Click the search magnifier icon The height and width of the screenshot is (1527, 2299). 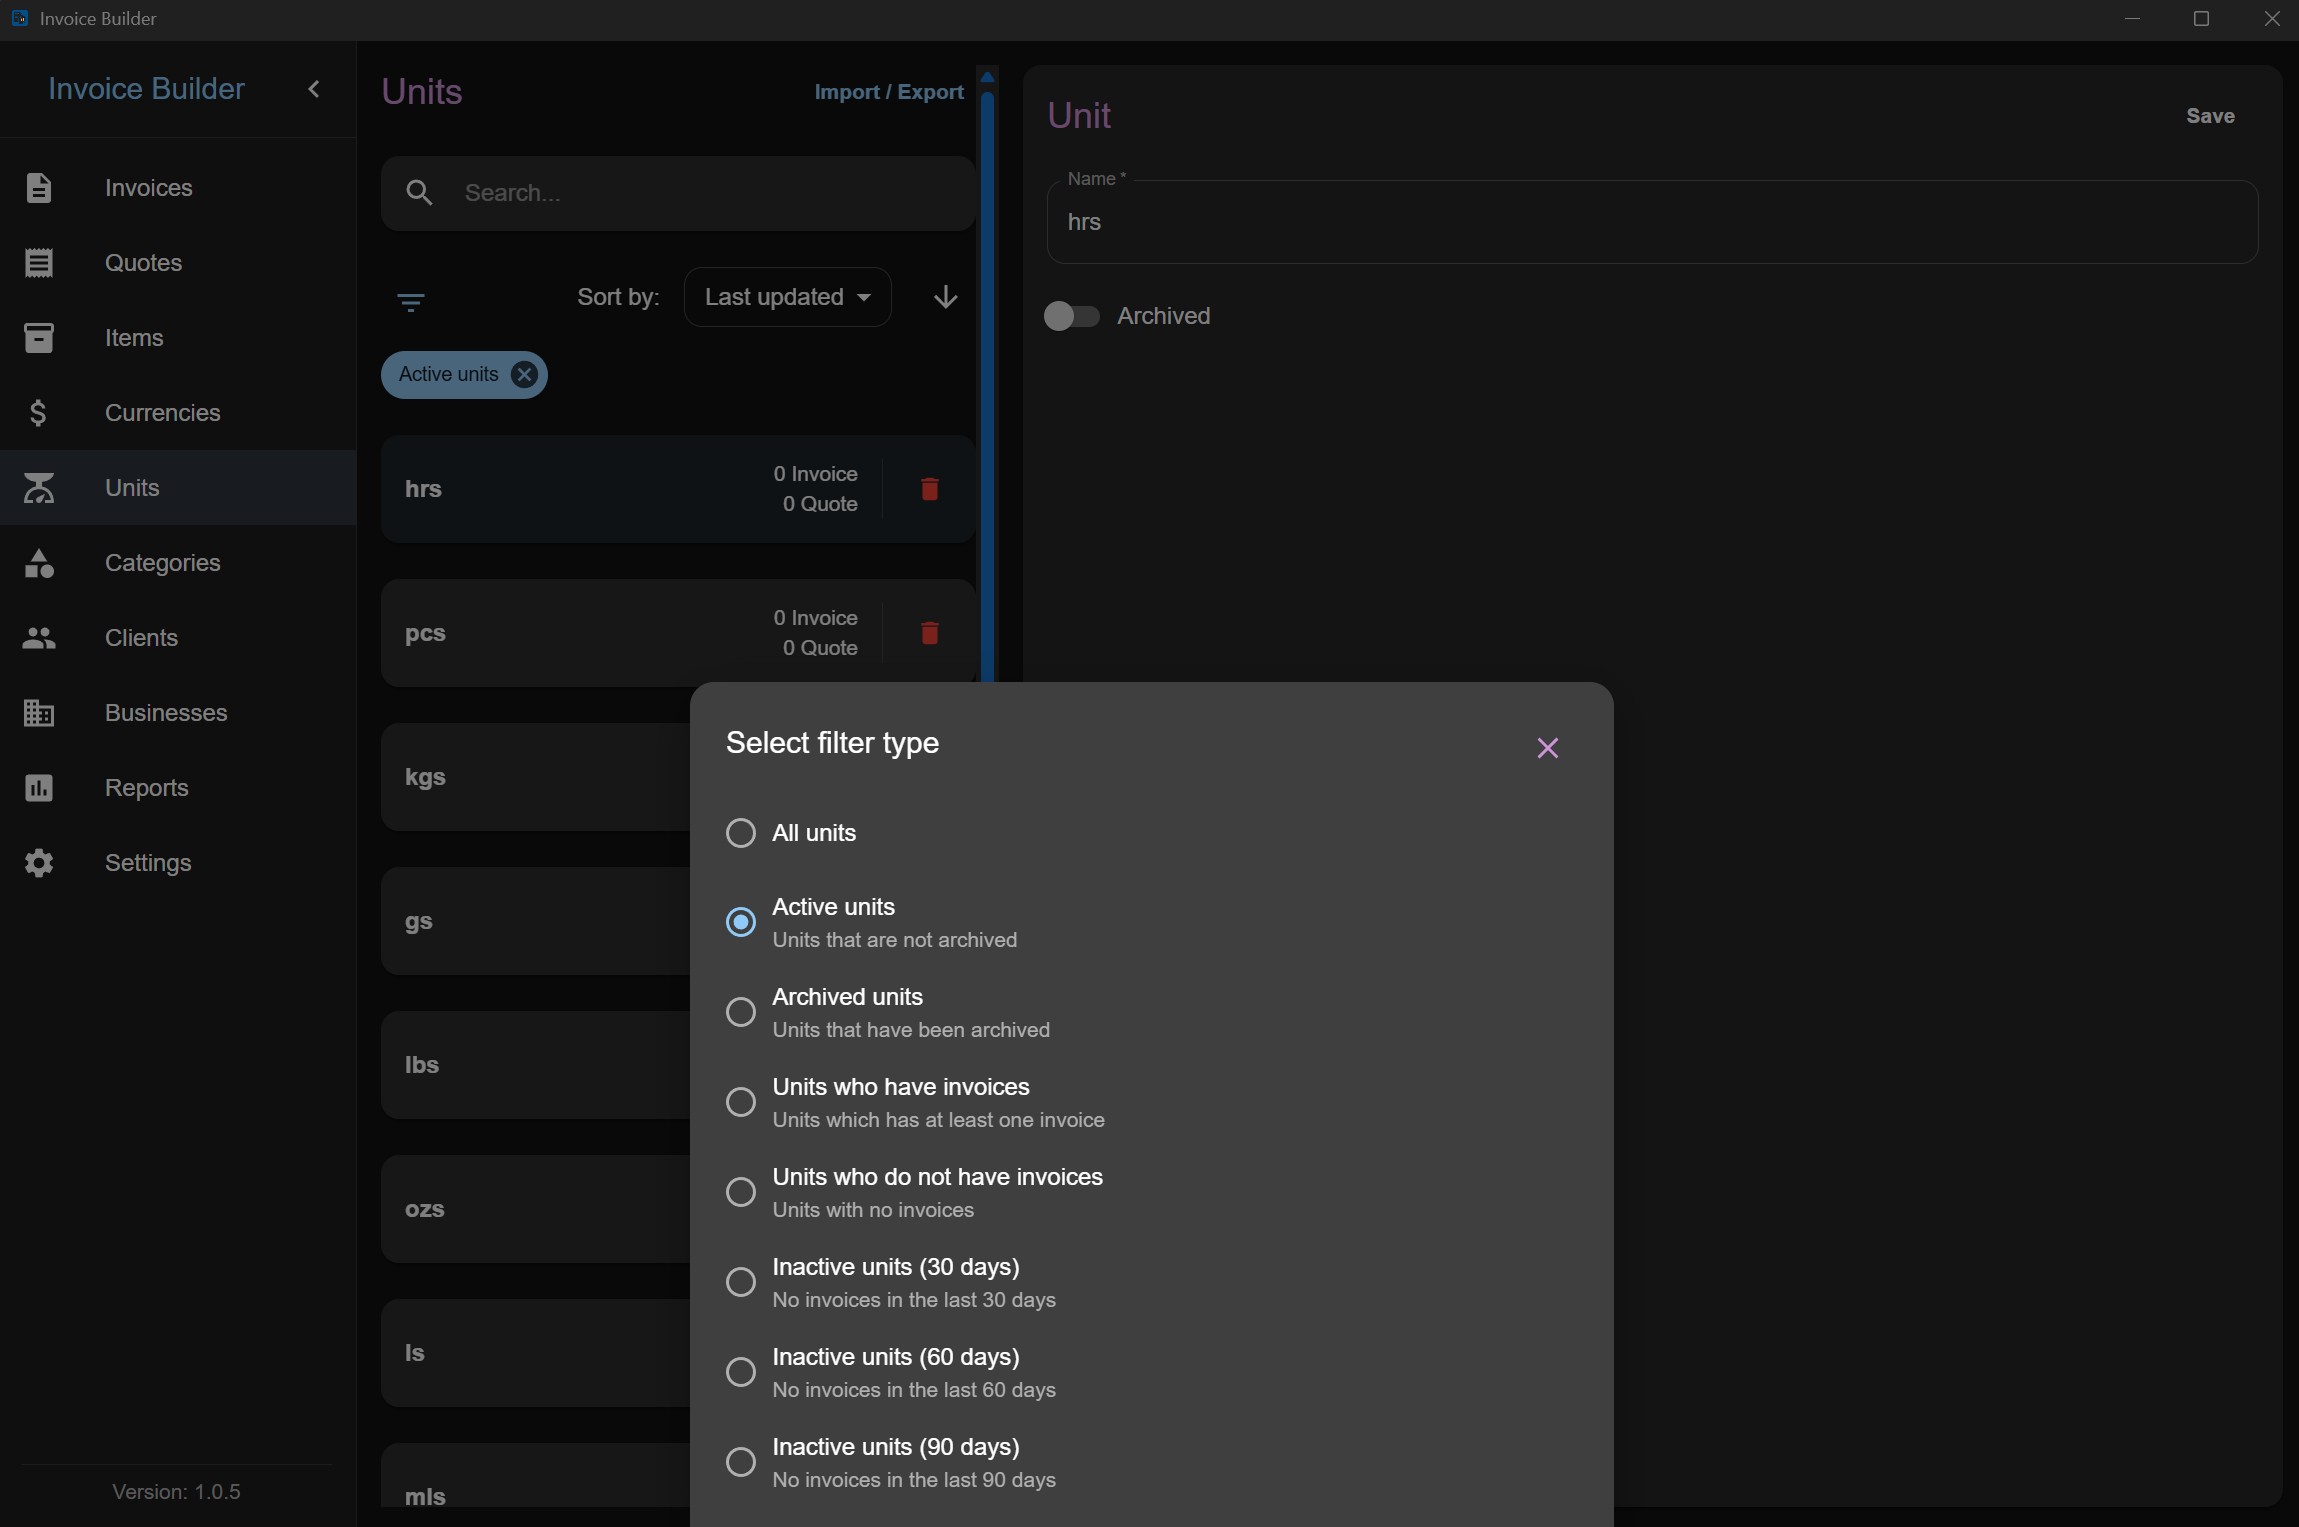(x=419, y=192)
